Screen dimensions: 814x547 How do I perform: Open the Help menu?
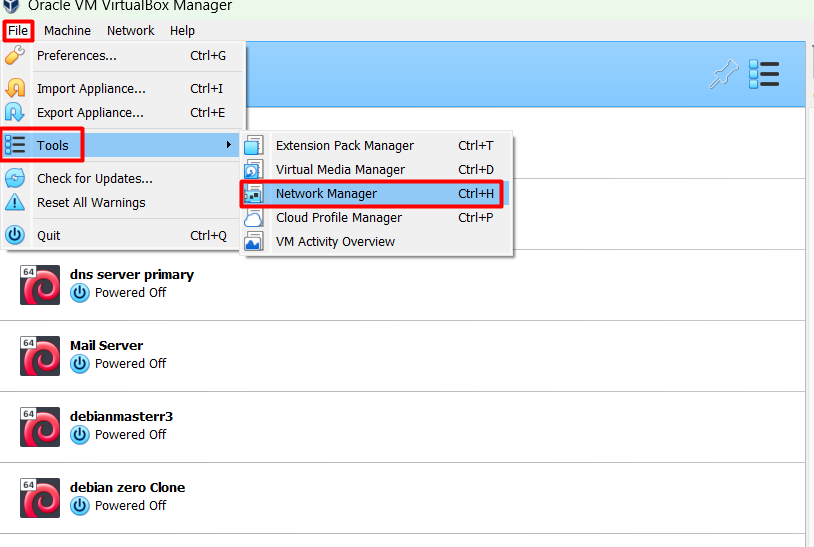[x=182, y=31]
